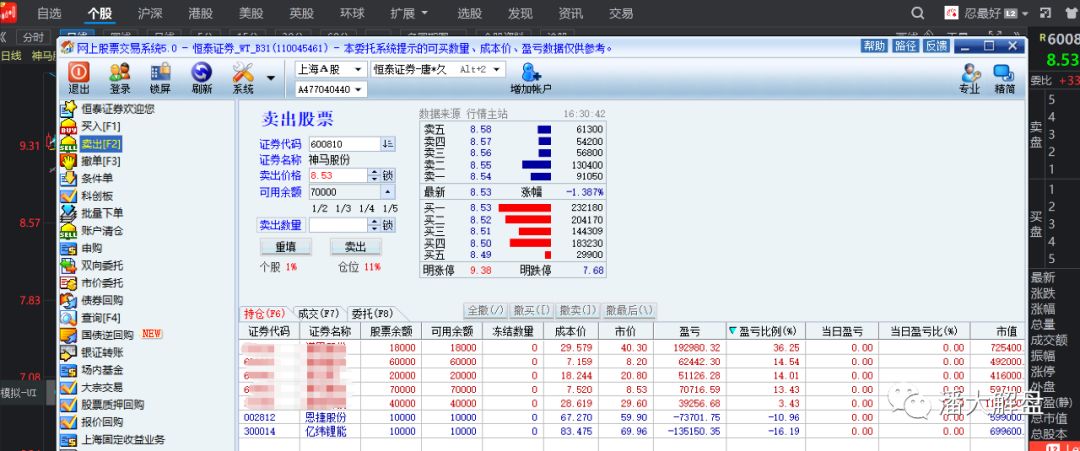Click the 退出 exit toolbar icon
The height and width of the screenshot is (451, 1080).
pyautogui.click(x=79, y=78)
